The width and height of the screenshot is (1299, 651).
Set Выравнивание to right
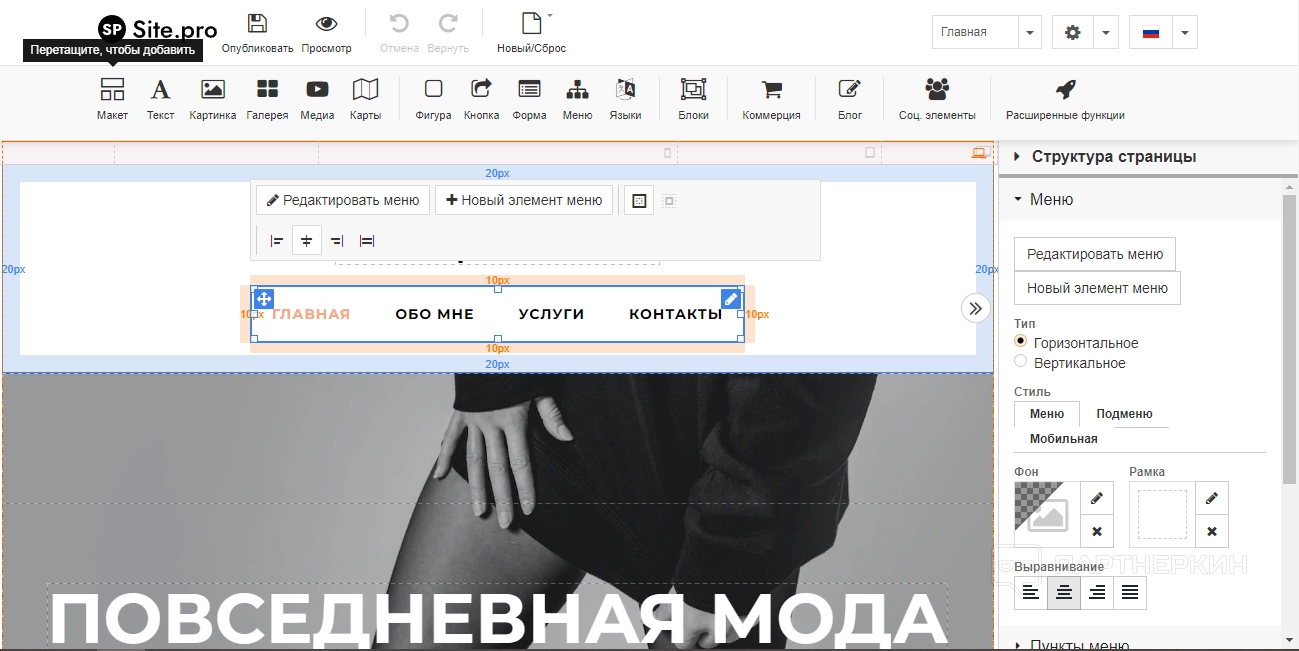click(1097, 593)
